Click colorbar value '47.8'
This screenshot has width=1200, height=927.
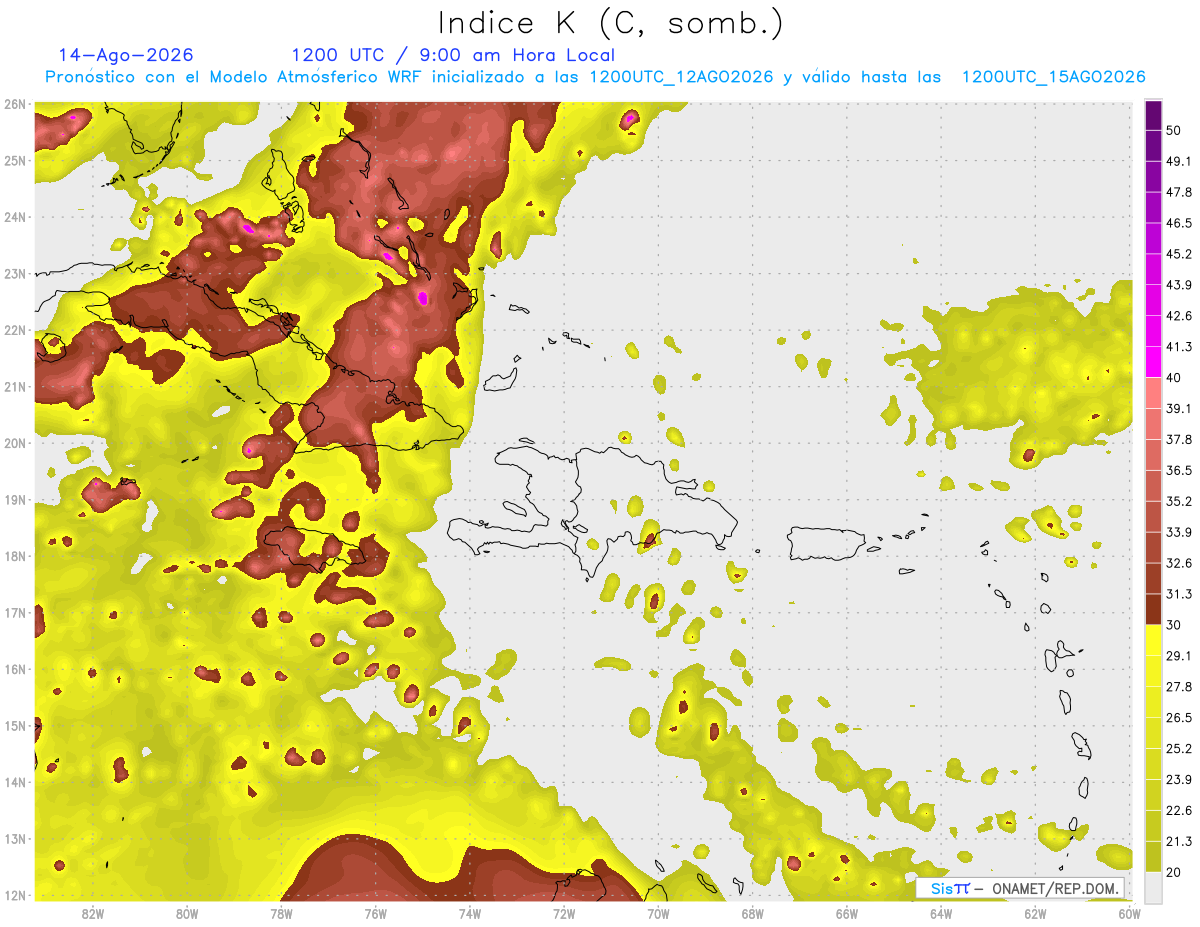[x=1179, y=192]
